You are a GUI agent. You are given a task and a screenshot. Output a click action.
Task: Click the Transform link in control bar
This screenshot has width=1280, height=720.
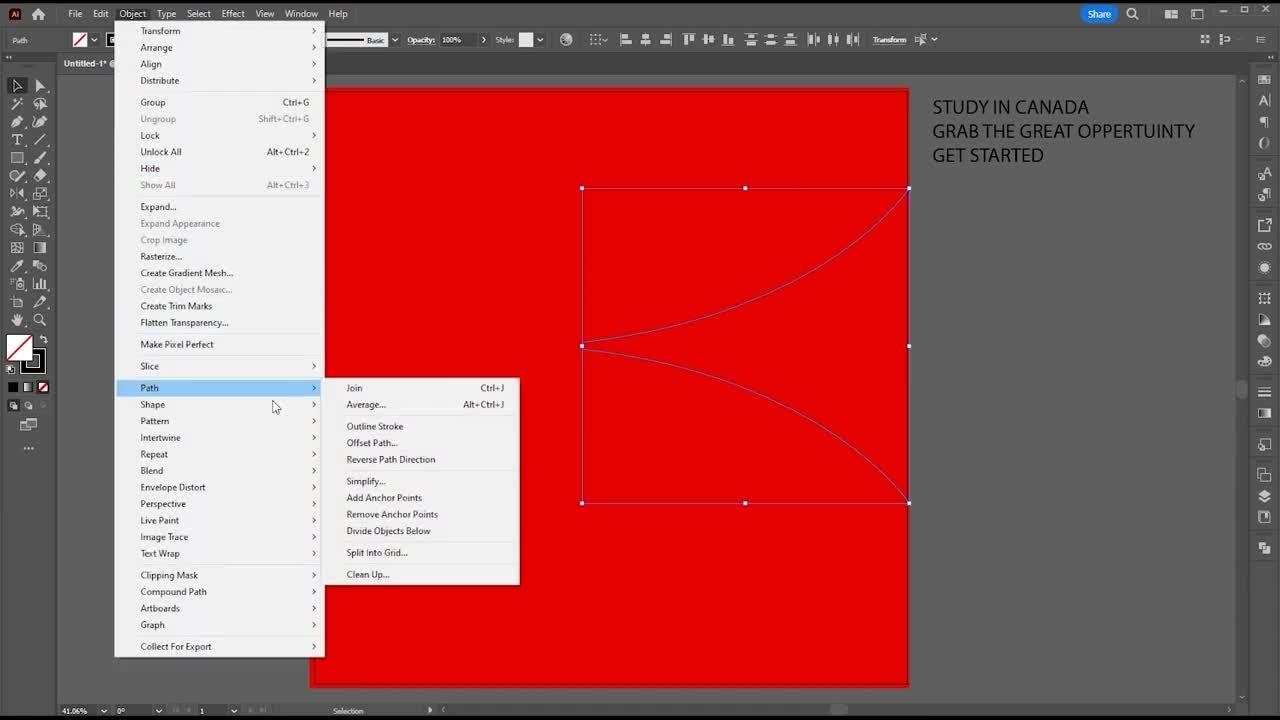pyautogui.click(x=889, y=40)
